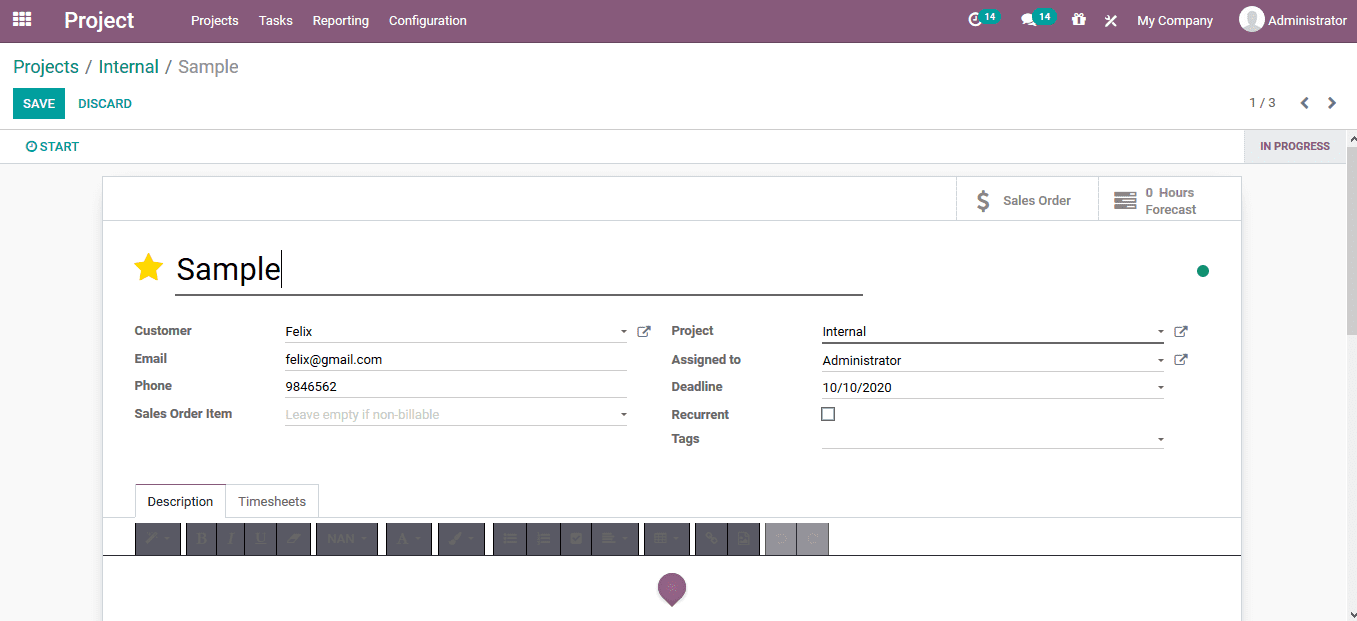Set the stage to In Progress
Image resolution: width=1357 pixels, height=621 pixels.
click(1294, 146)
